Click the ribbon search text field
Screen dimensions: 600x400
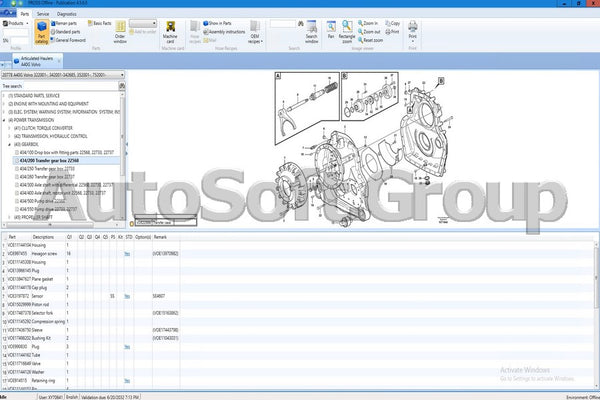coord(283,24)
